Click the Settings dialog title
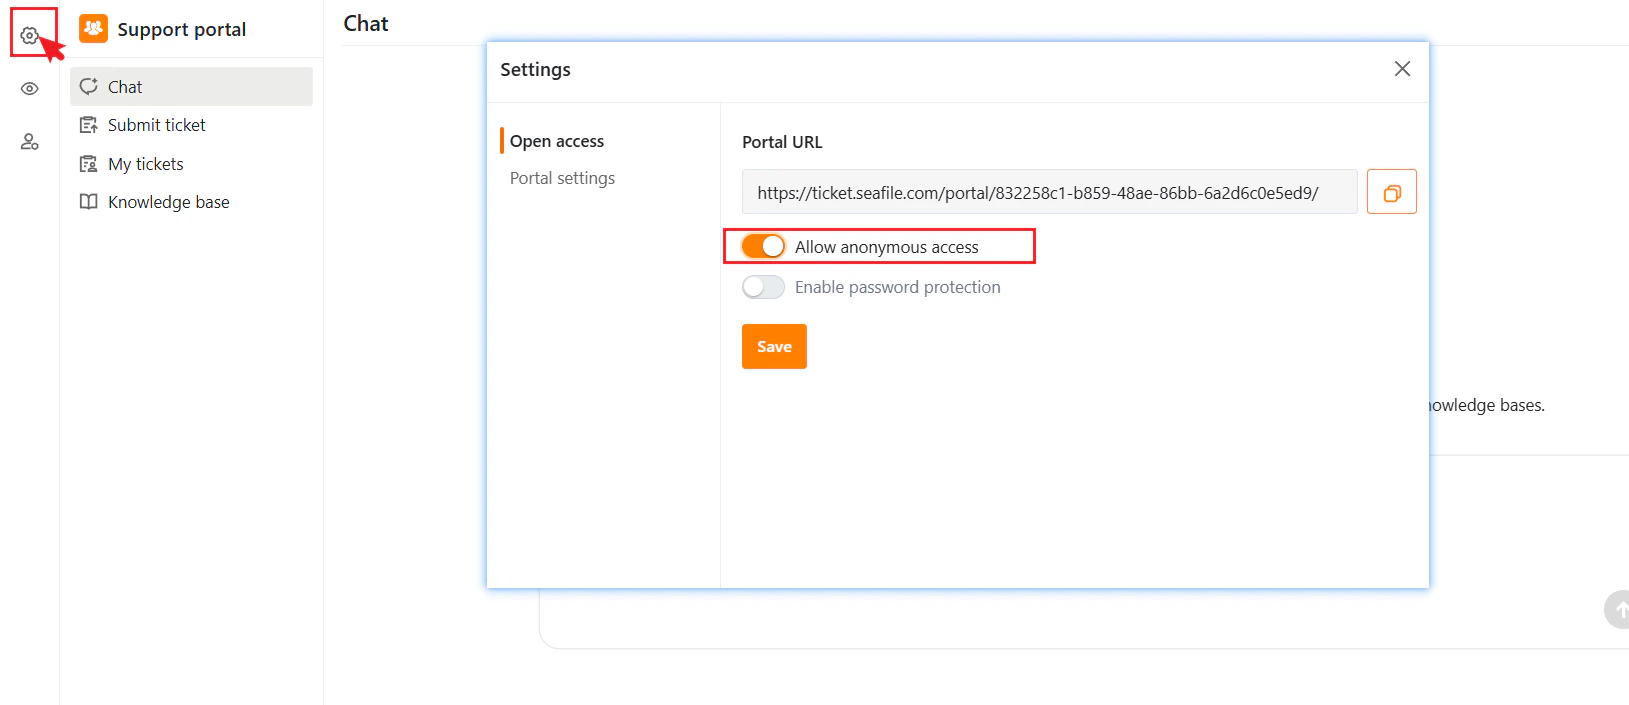The image size is (1629, 705). [535, 69]
